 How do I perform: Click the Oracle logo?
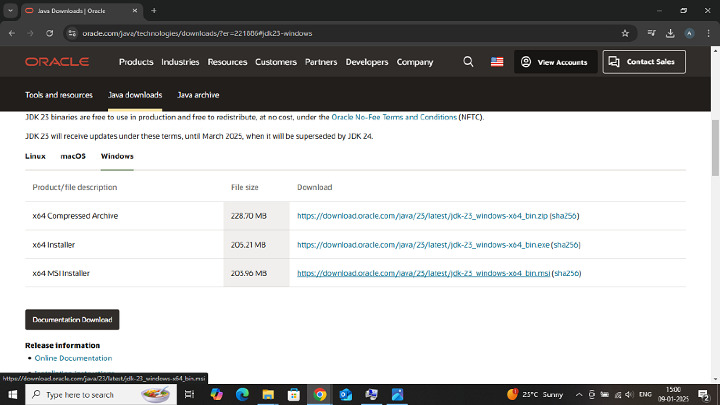pos(57,62)
